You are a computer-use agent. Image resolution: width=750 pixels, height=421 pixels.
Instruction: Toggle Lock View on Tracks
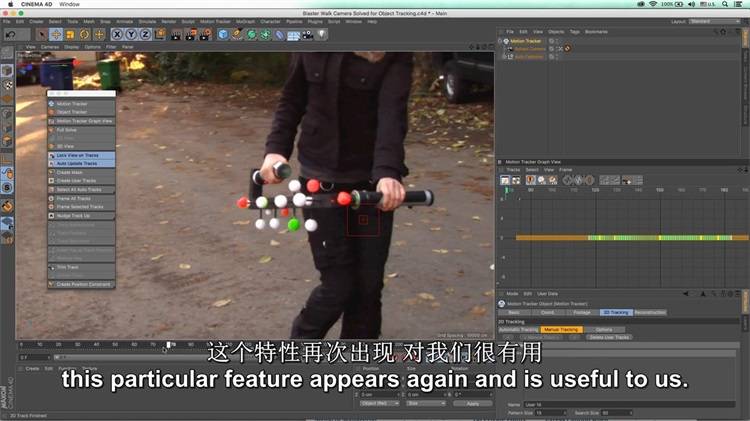click(81, 155)
